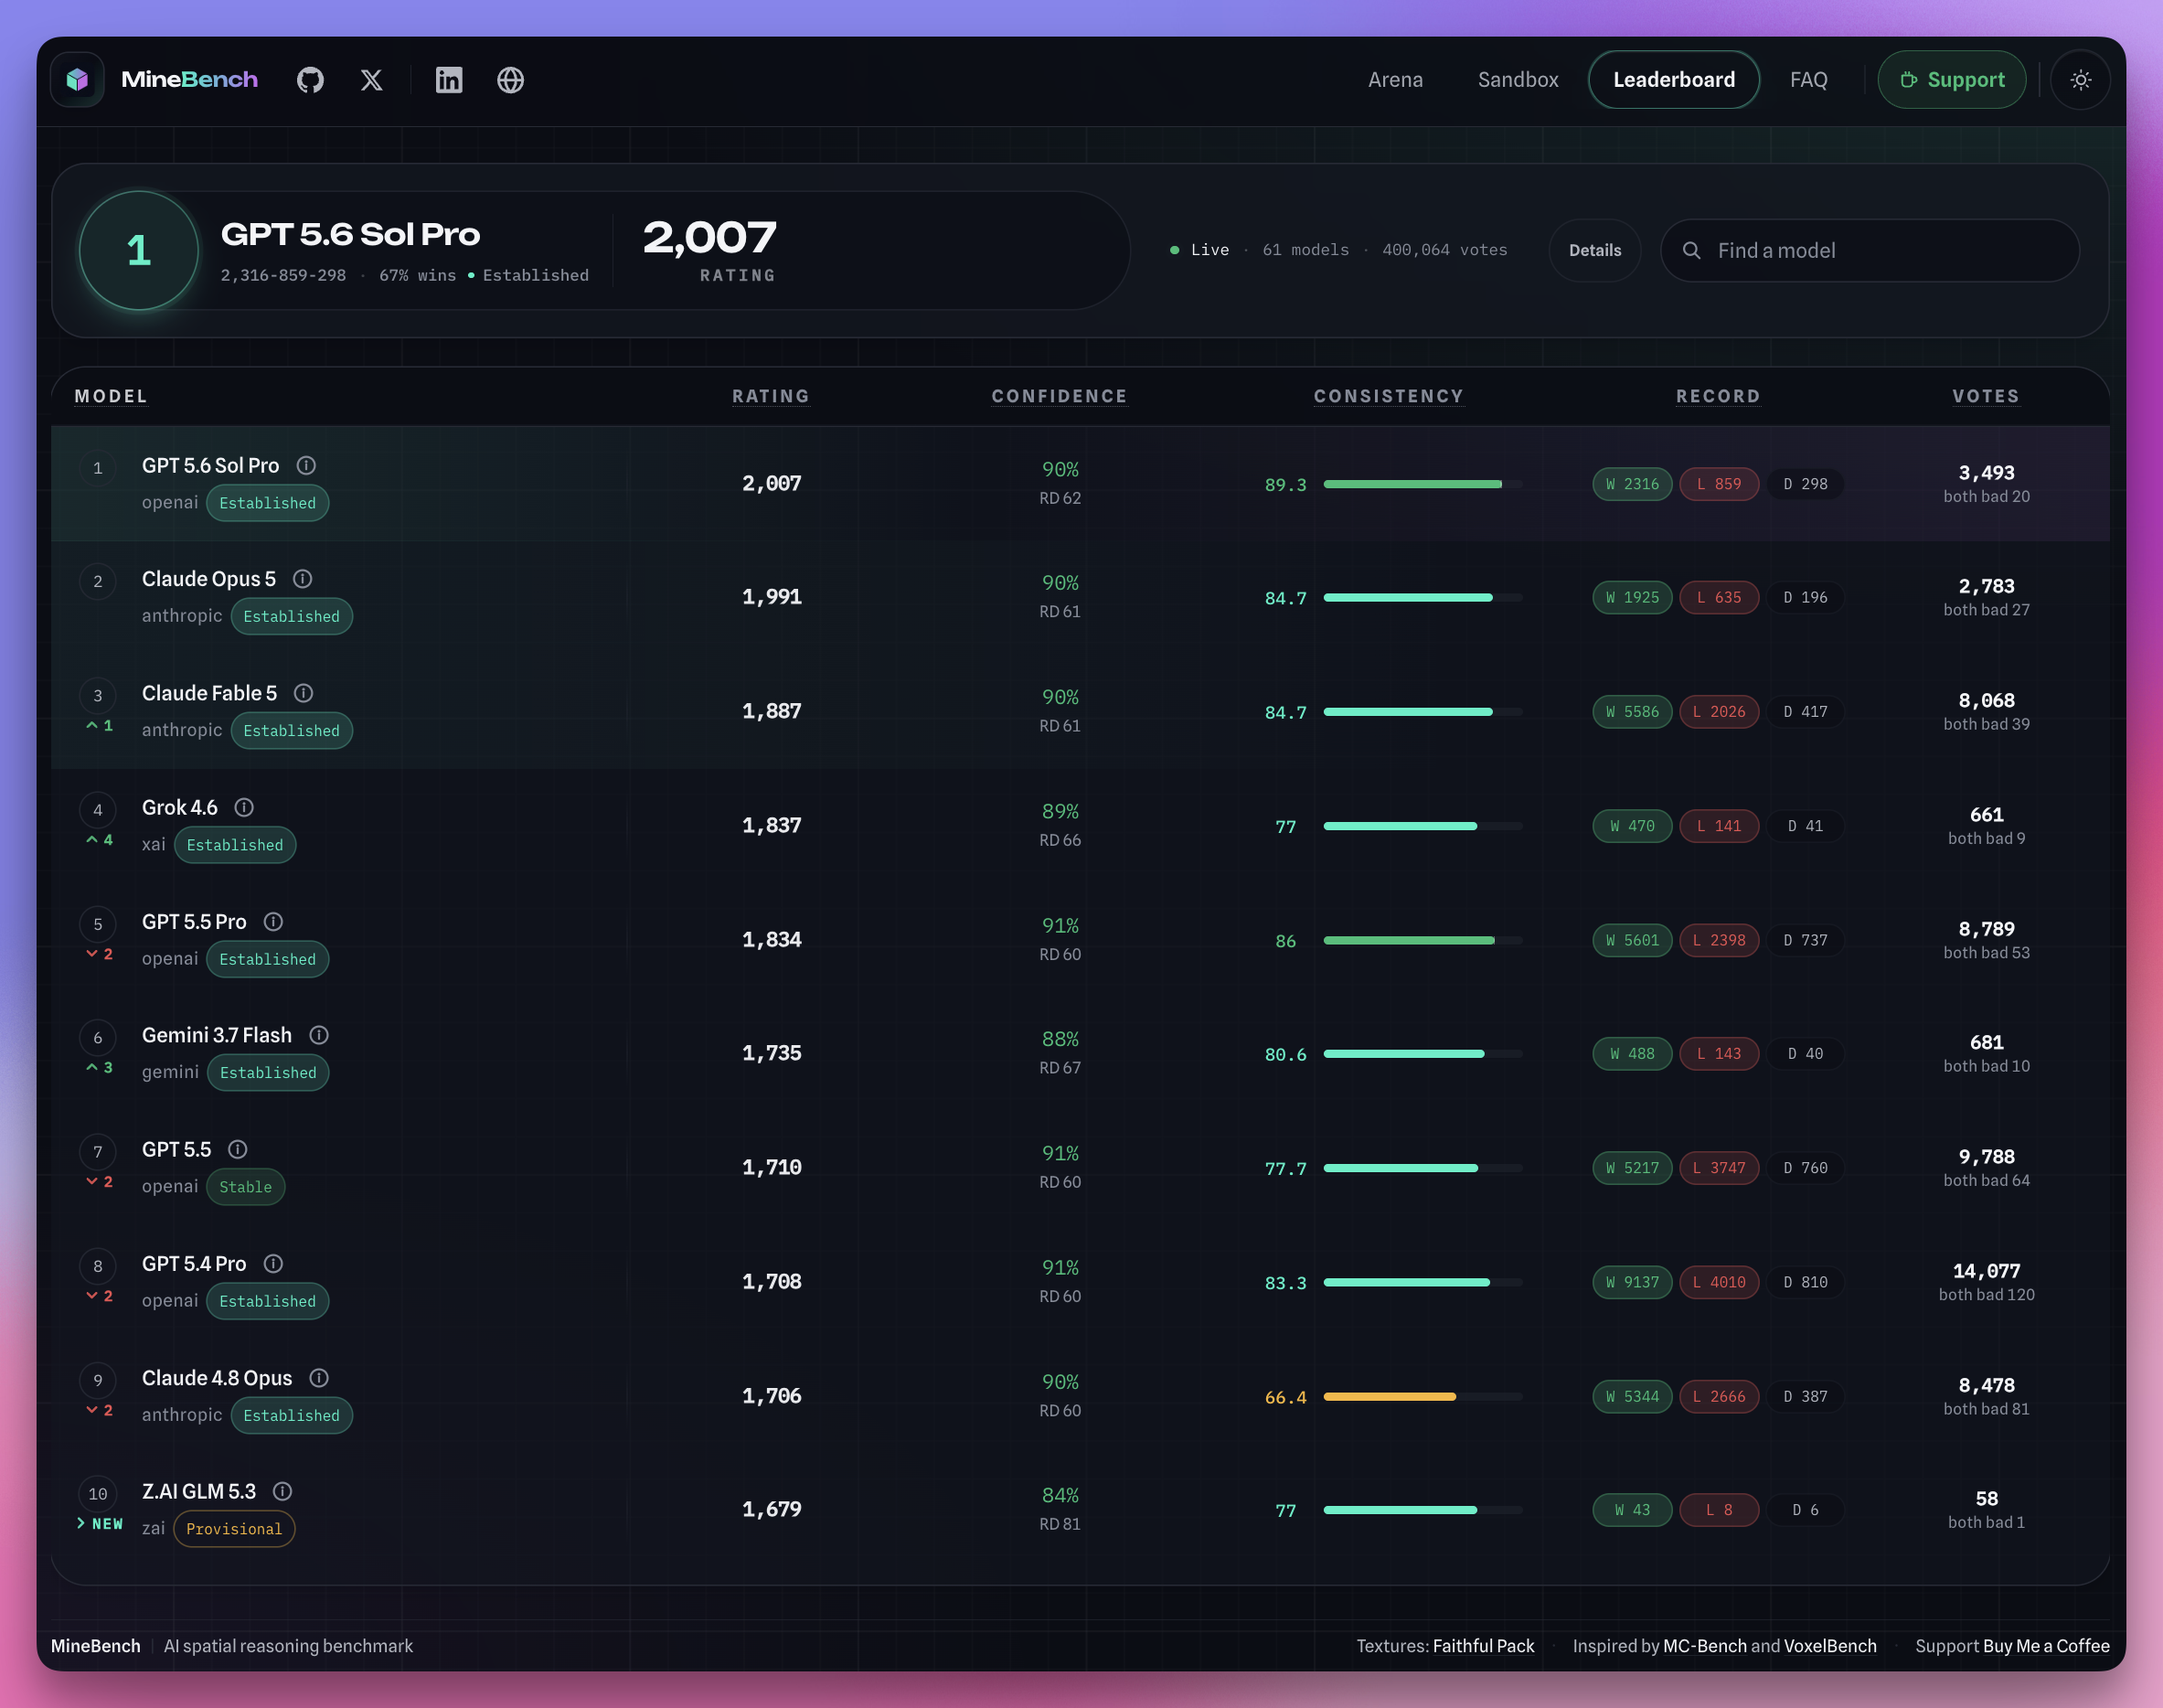Open the GitHub icon link

(x=310, y=80)
